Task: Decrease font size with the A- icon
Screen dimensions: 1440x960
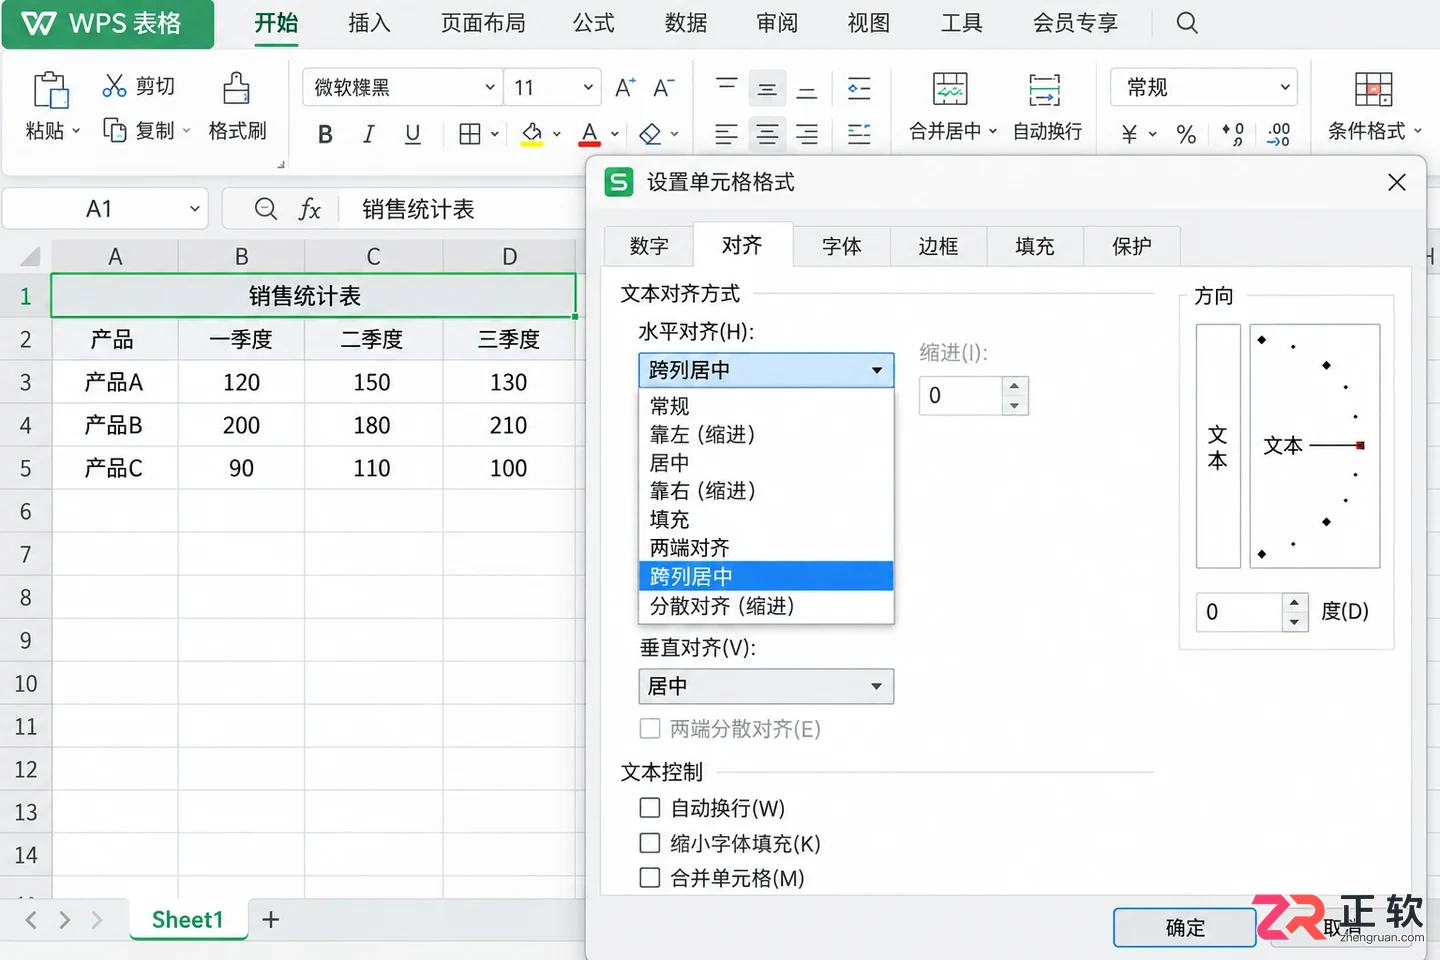Action: (x=663, y=88)
